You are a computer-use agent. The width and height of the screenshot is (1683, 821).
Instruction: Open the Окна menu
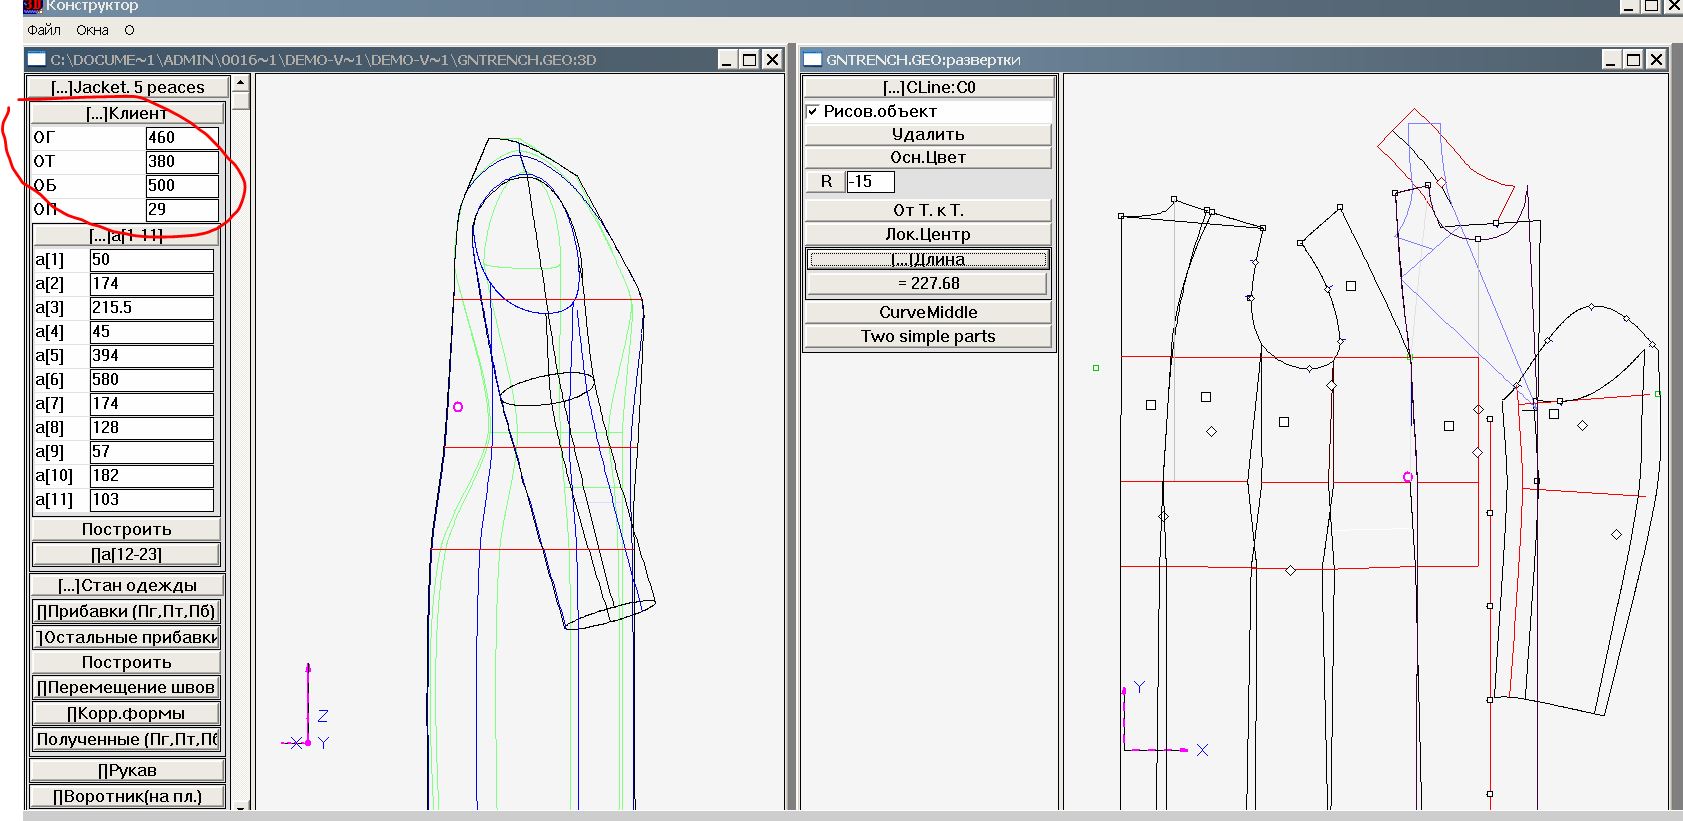[x=92, y=30]
